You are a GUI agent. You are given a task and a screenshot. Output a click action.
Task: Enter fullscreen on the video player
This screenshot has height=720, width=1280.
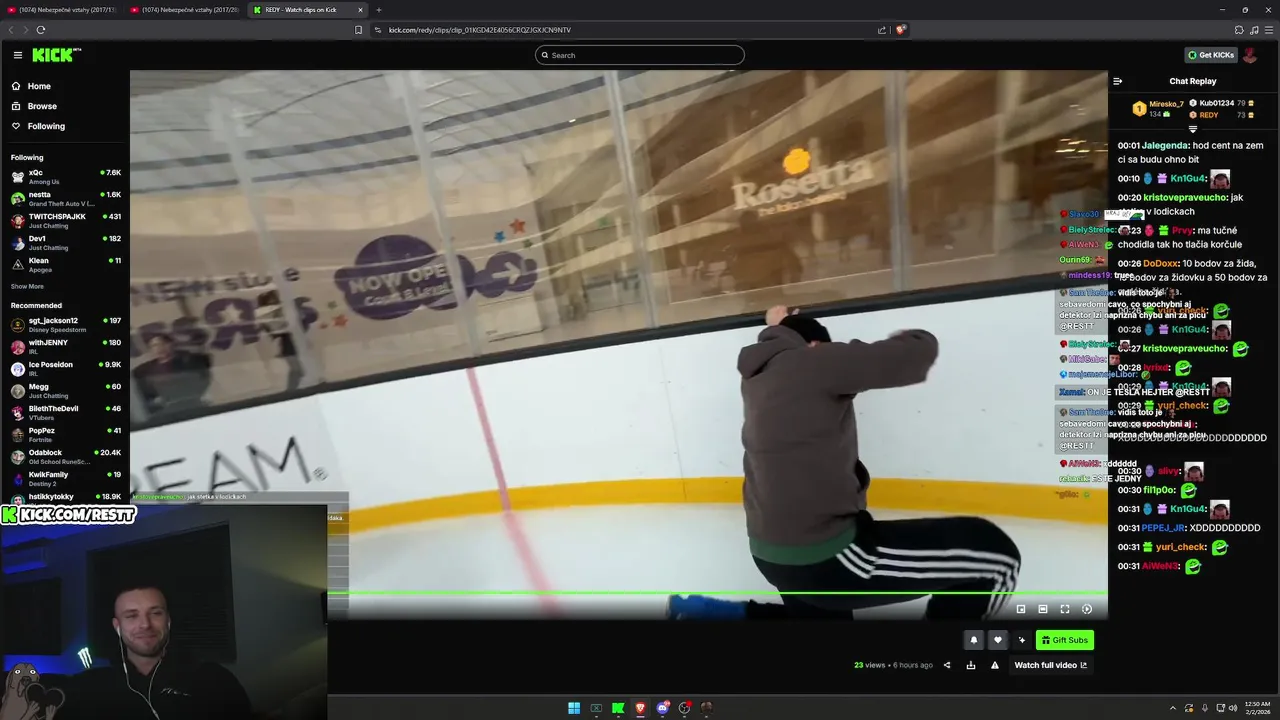pyautogui.click(x=1065, y=608)
